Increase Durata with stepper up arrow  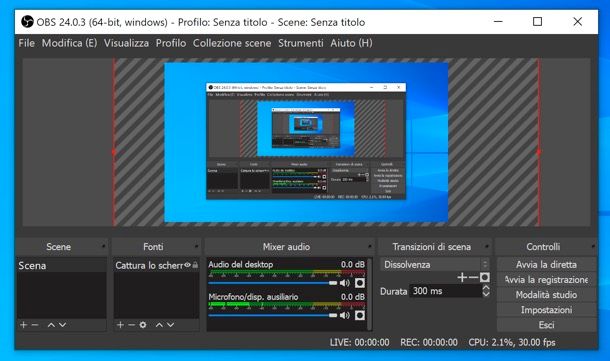click(x=486, y=287)
